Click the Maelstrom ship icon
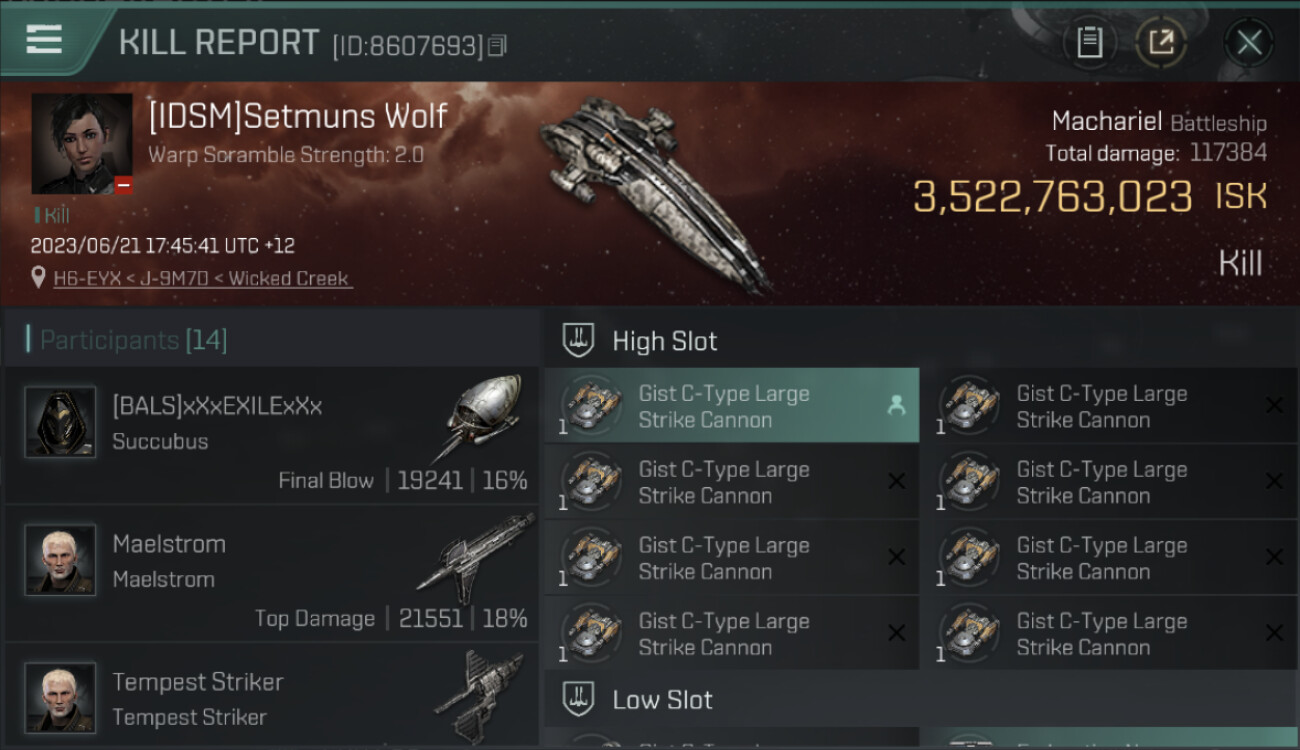 pyautogui.click(x=478, y=559)
